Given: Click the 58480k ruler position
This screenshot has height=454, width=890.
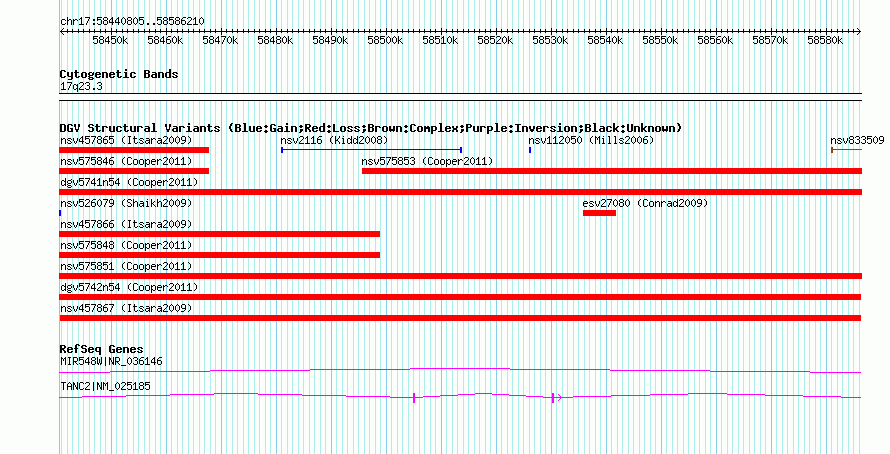Looking at the screenshot, I should click(275, 40).
